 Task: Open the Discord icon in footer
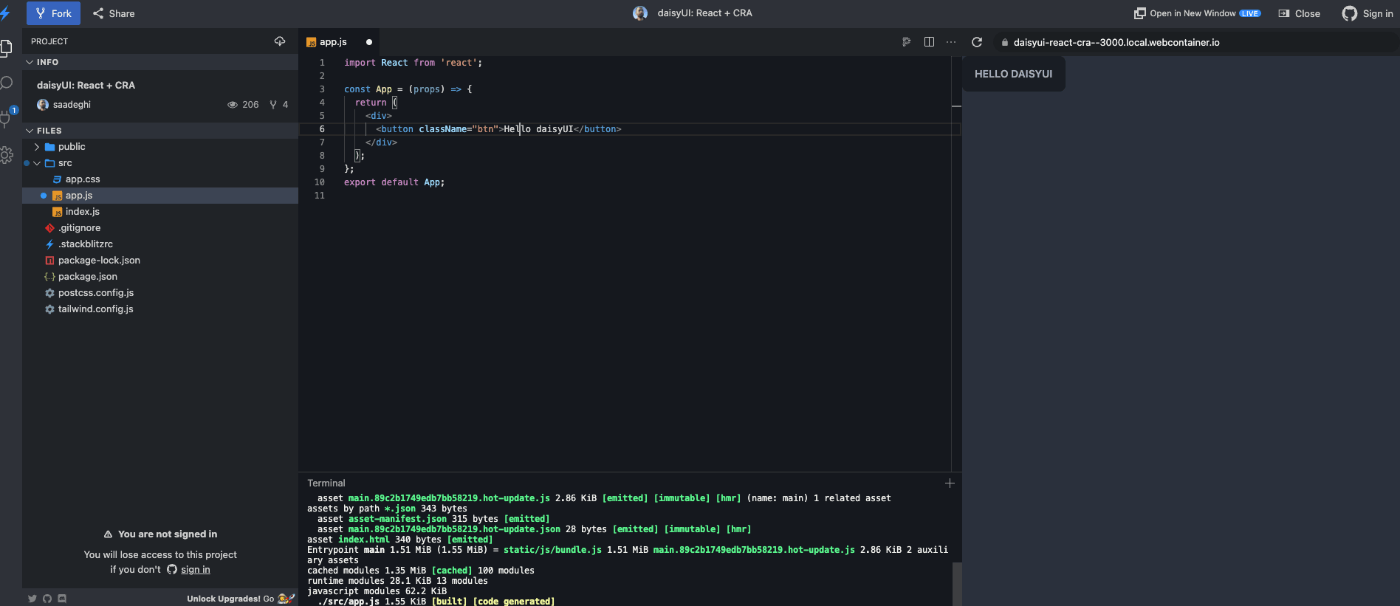(x=62, y=598)
